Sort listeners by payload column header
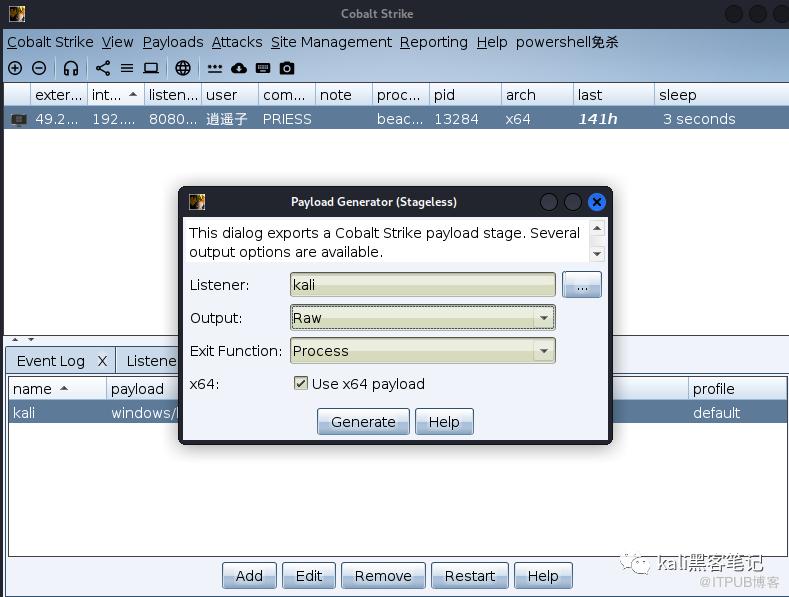This screenshot has height=597, width=789. (143, 389)
